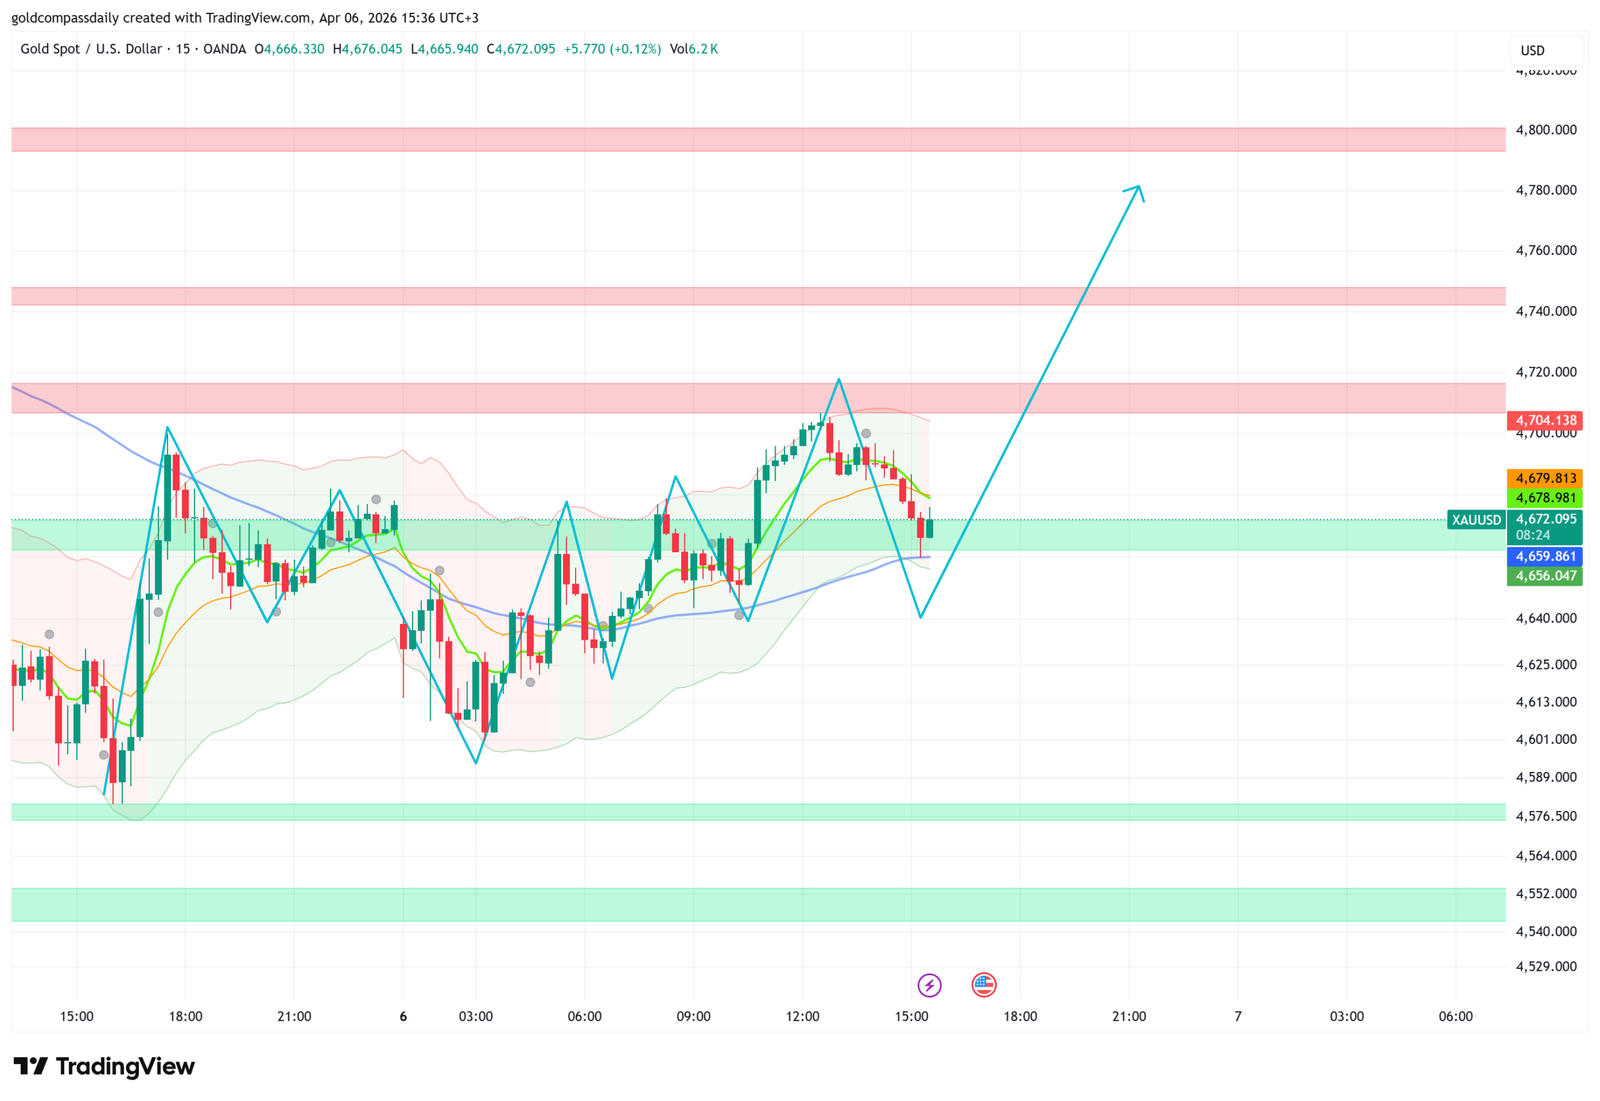Open the USD currency selector

point(1533,50)
